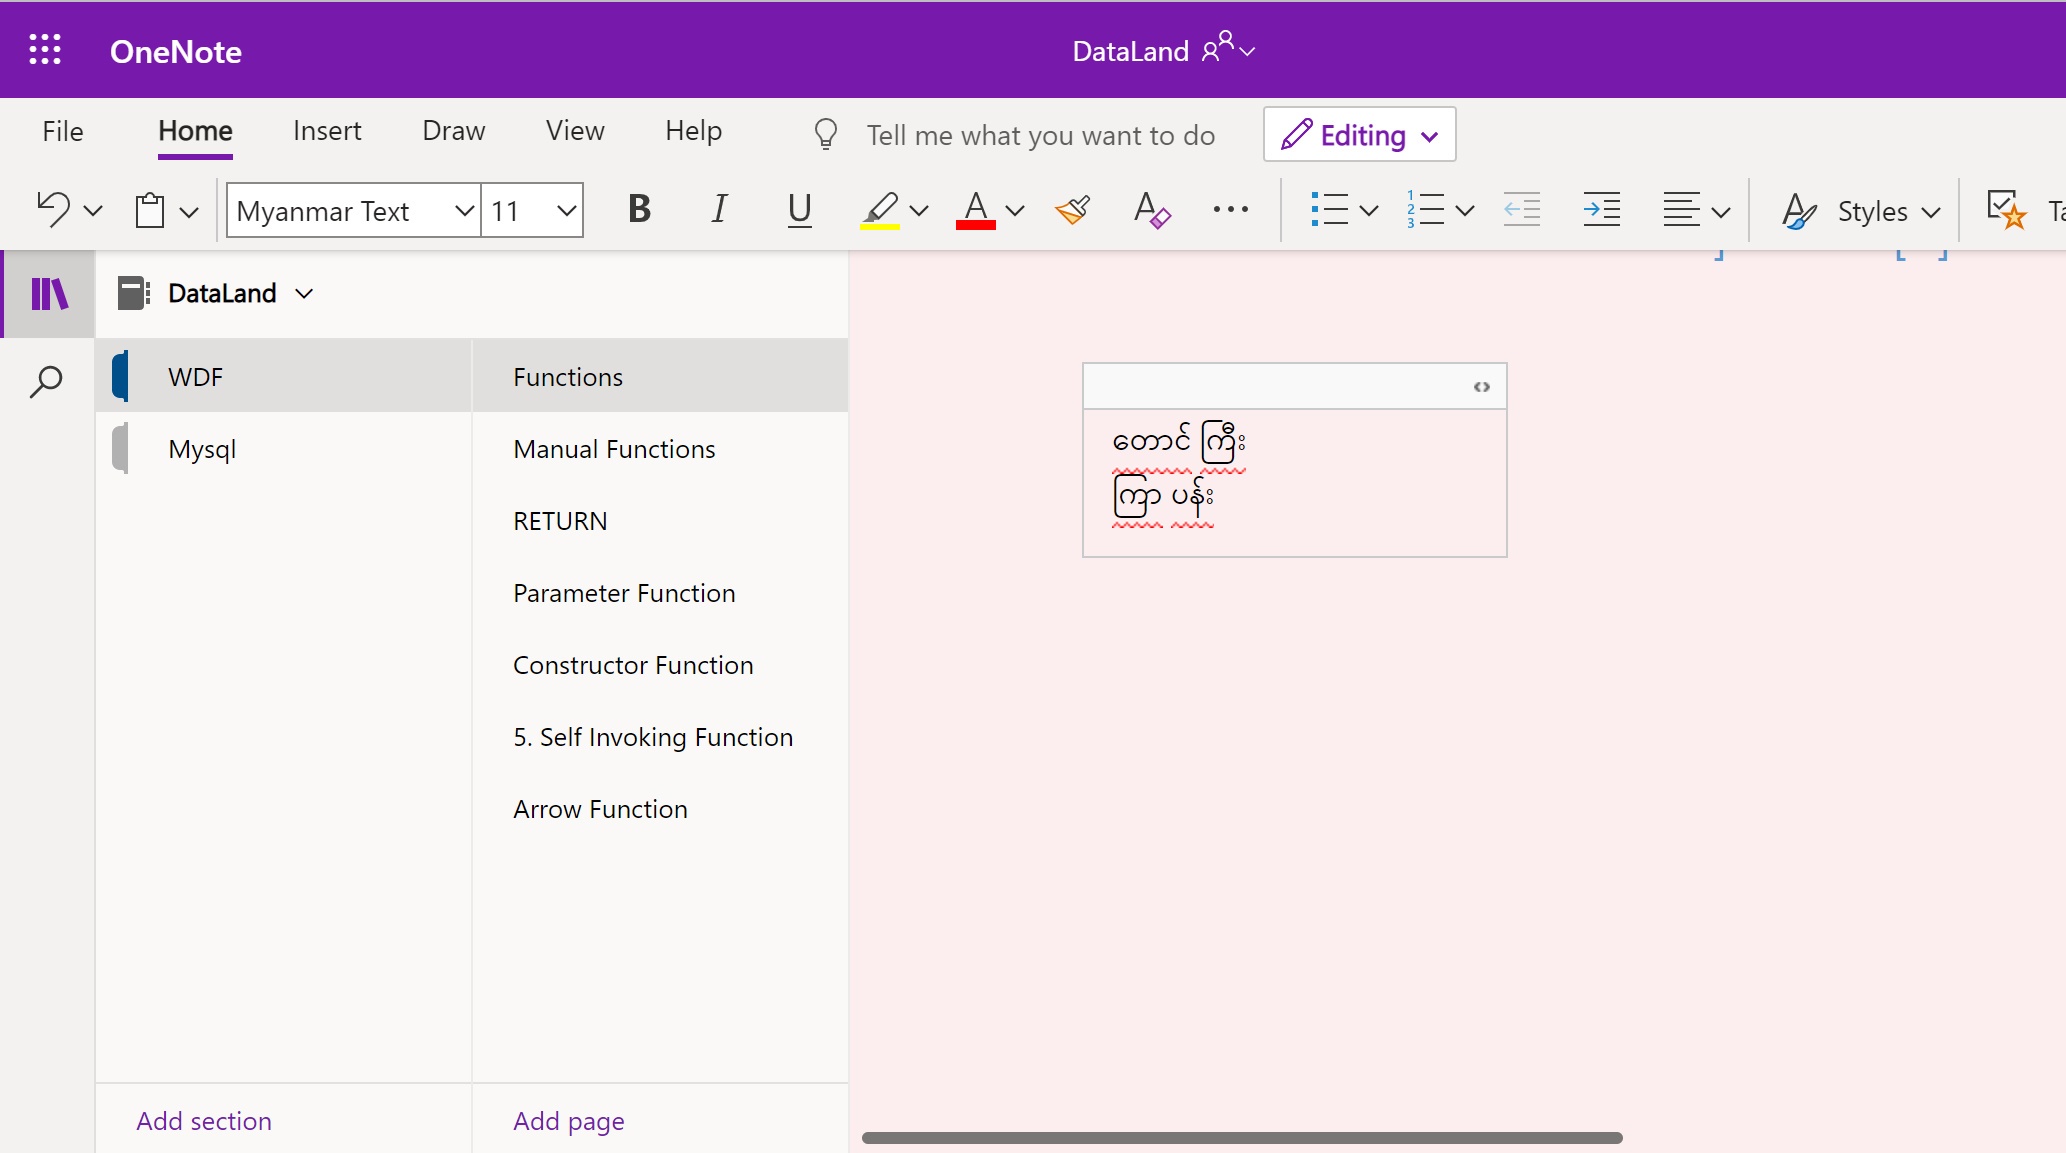Open font name dropdown Myanmar Text
Screen dimensions: 2066x1153
464,211
